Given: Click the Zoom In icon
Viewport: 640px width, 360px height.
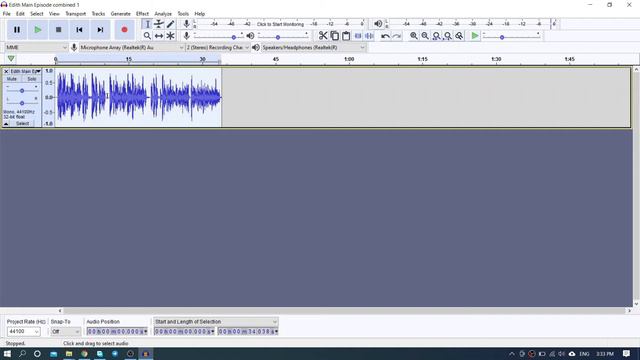Looking at the screenshot, I should (x=413, y=36).
